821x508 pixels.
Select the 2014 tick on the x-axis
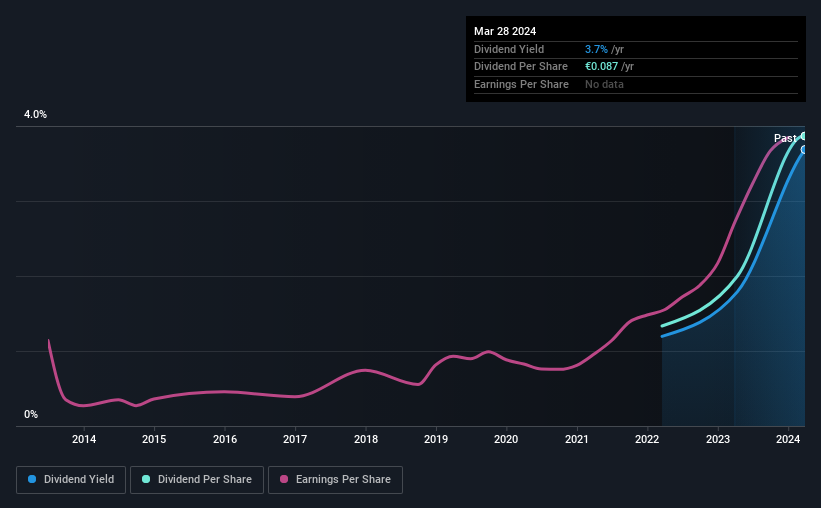[x=84, y=438]
